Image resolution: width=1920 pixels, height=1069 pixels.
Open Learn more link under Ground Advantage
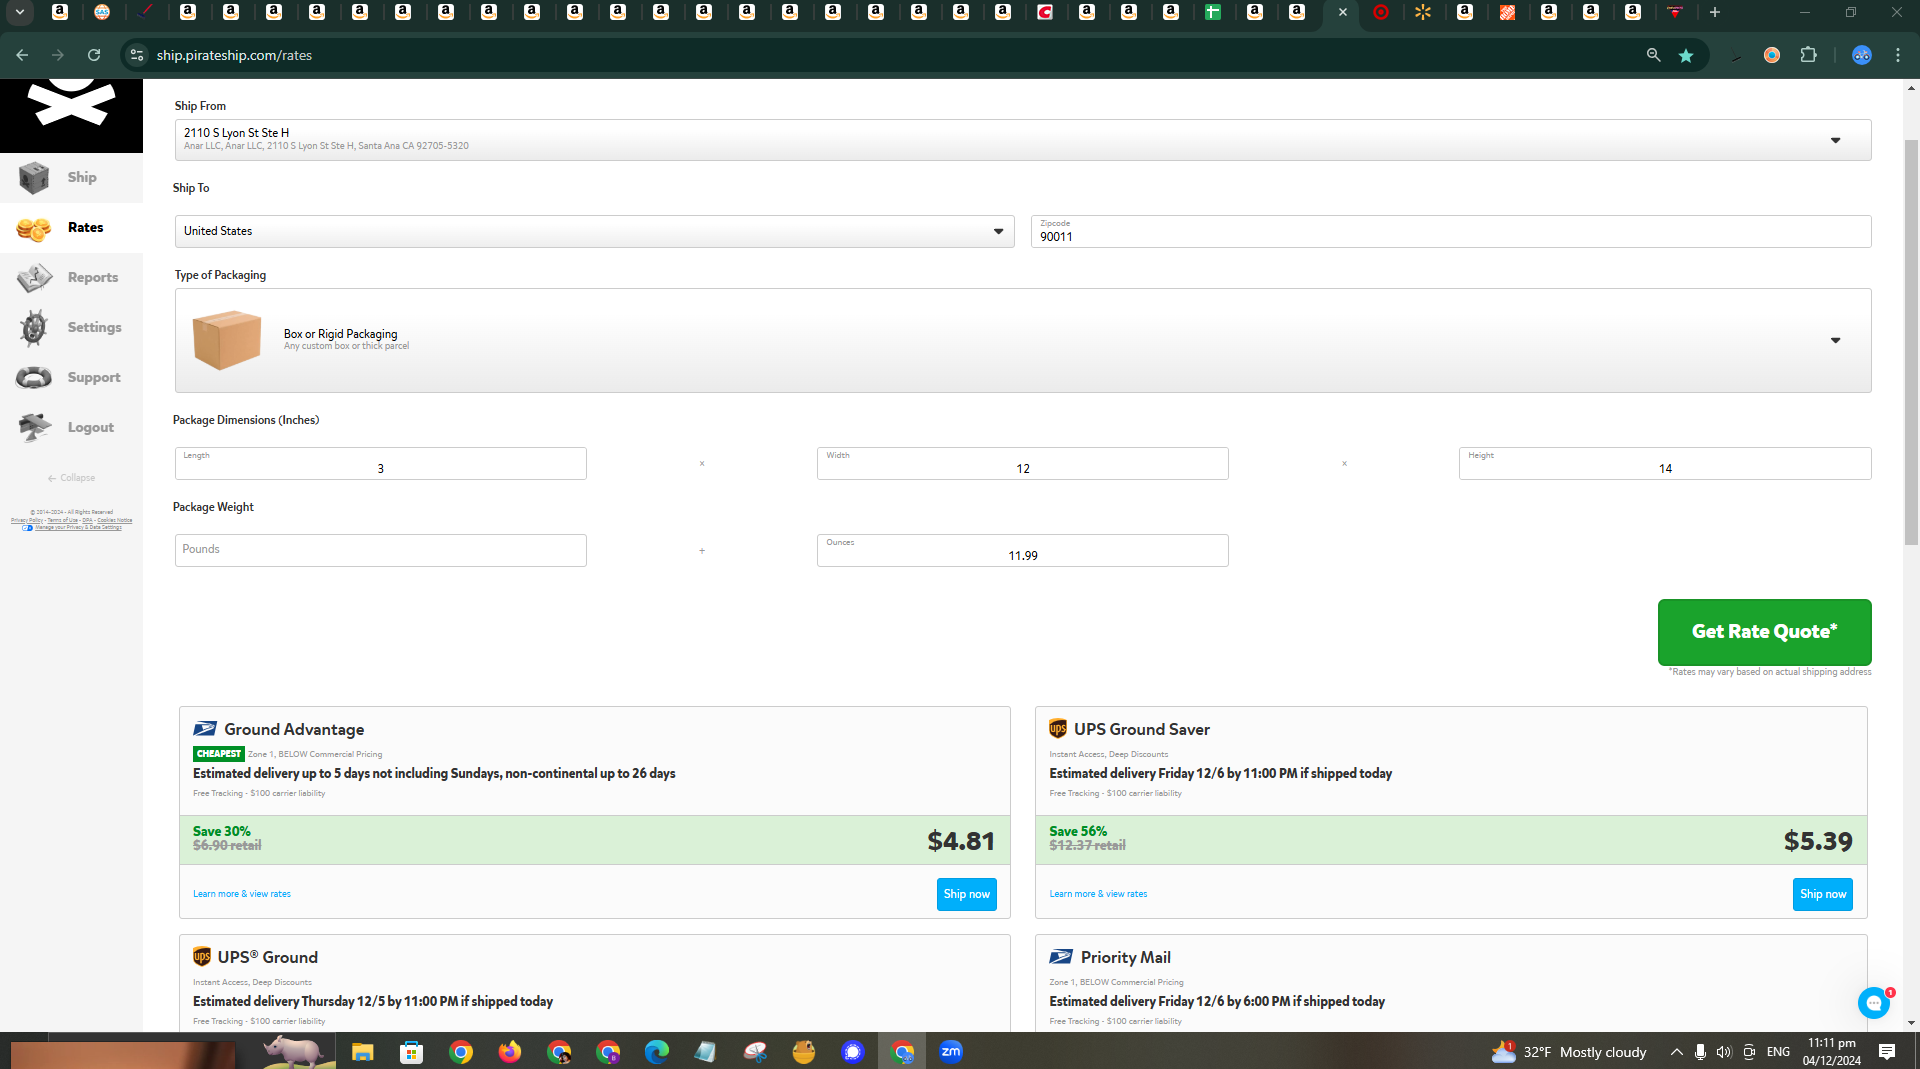242,895
